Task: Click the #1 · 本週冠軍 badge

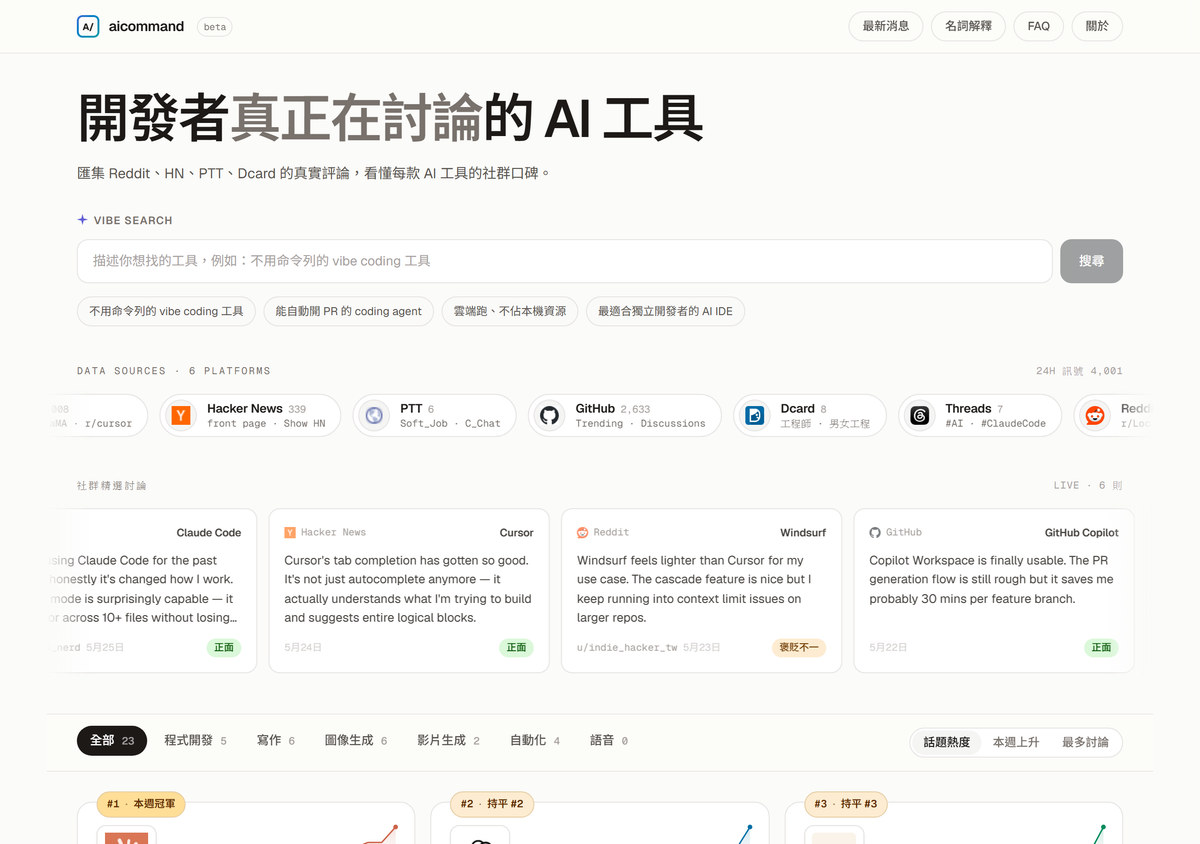Action: 141,803
